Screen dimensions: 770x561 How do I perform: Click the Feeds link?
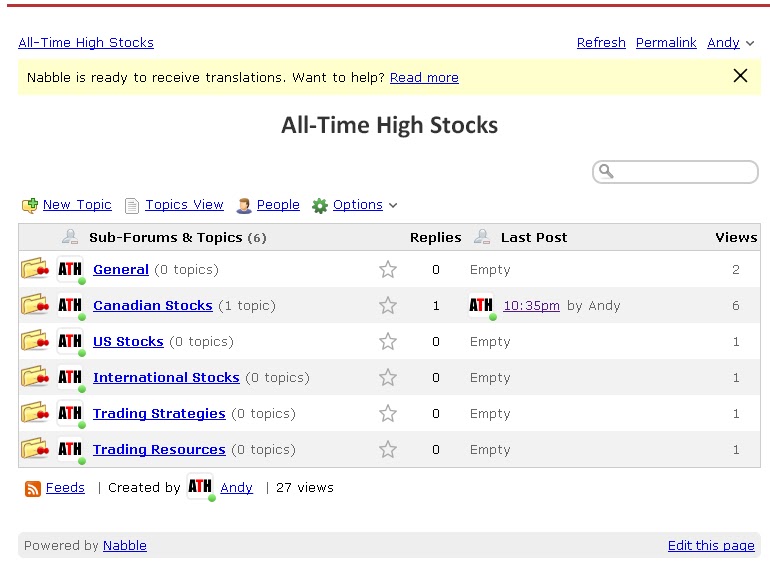tap(65, 487)
